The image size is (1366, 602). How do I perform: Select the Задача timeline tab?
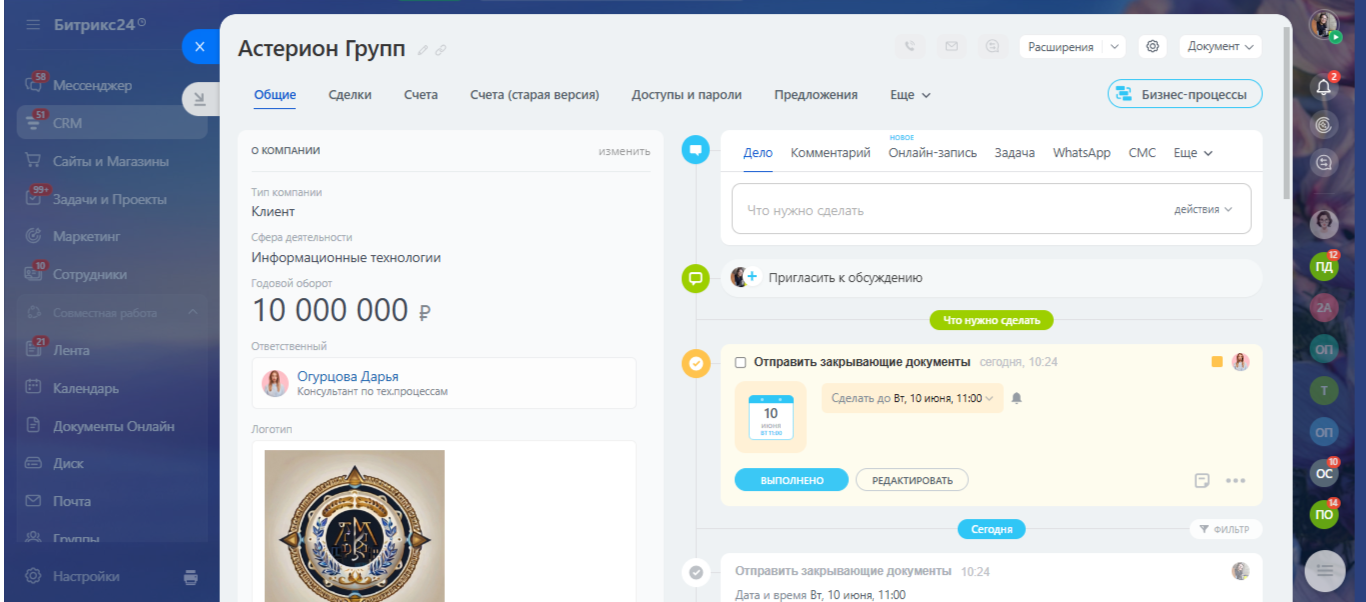coord(1015,153)
